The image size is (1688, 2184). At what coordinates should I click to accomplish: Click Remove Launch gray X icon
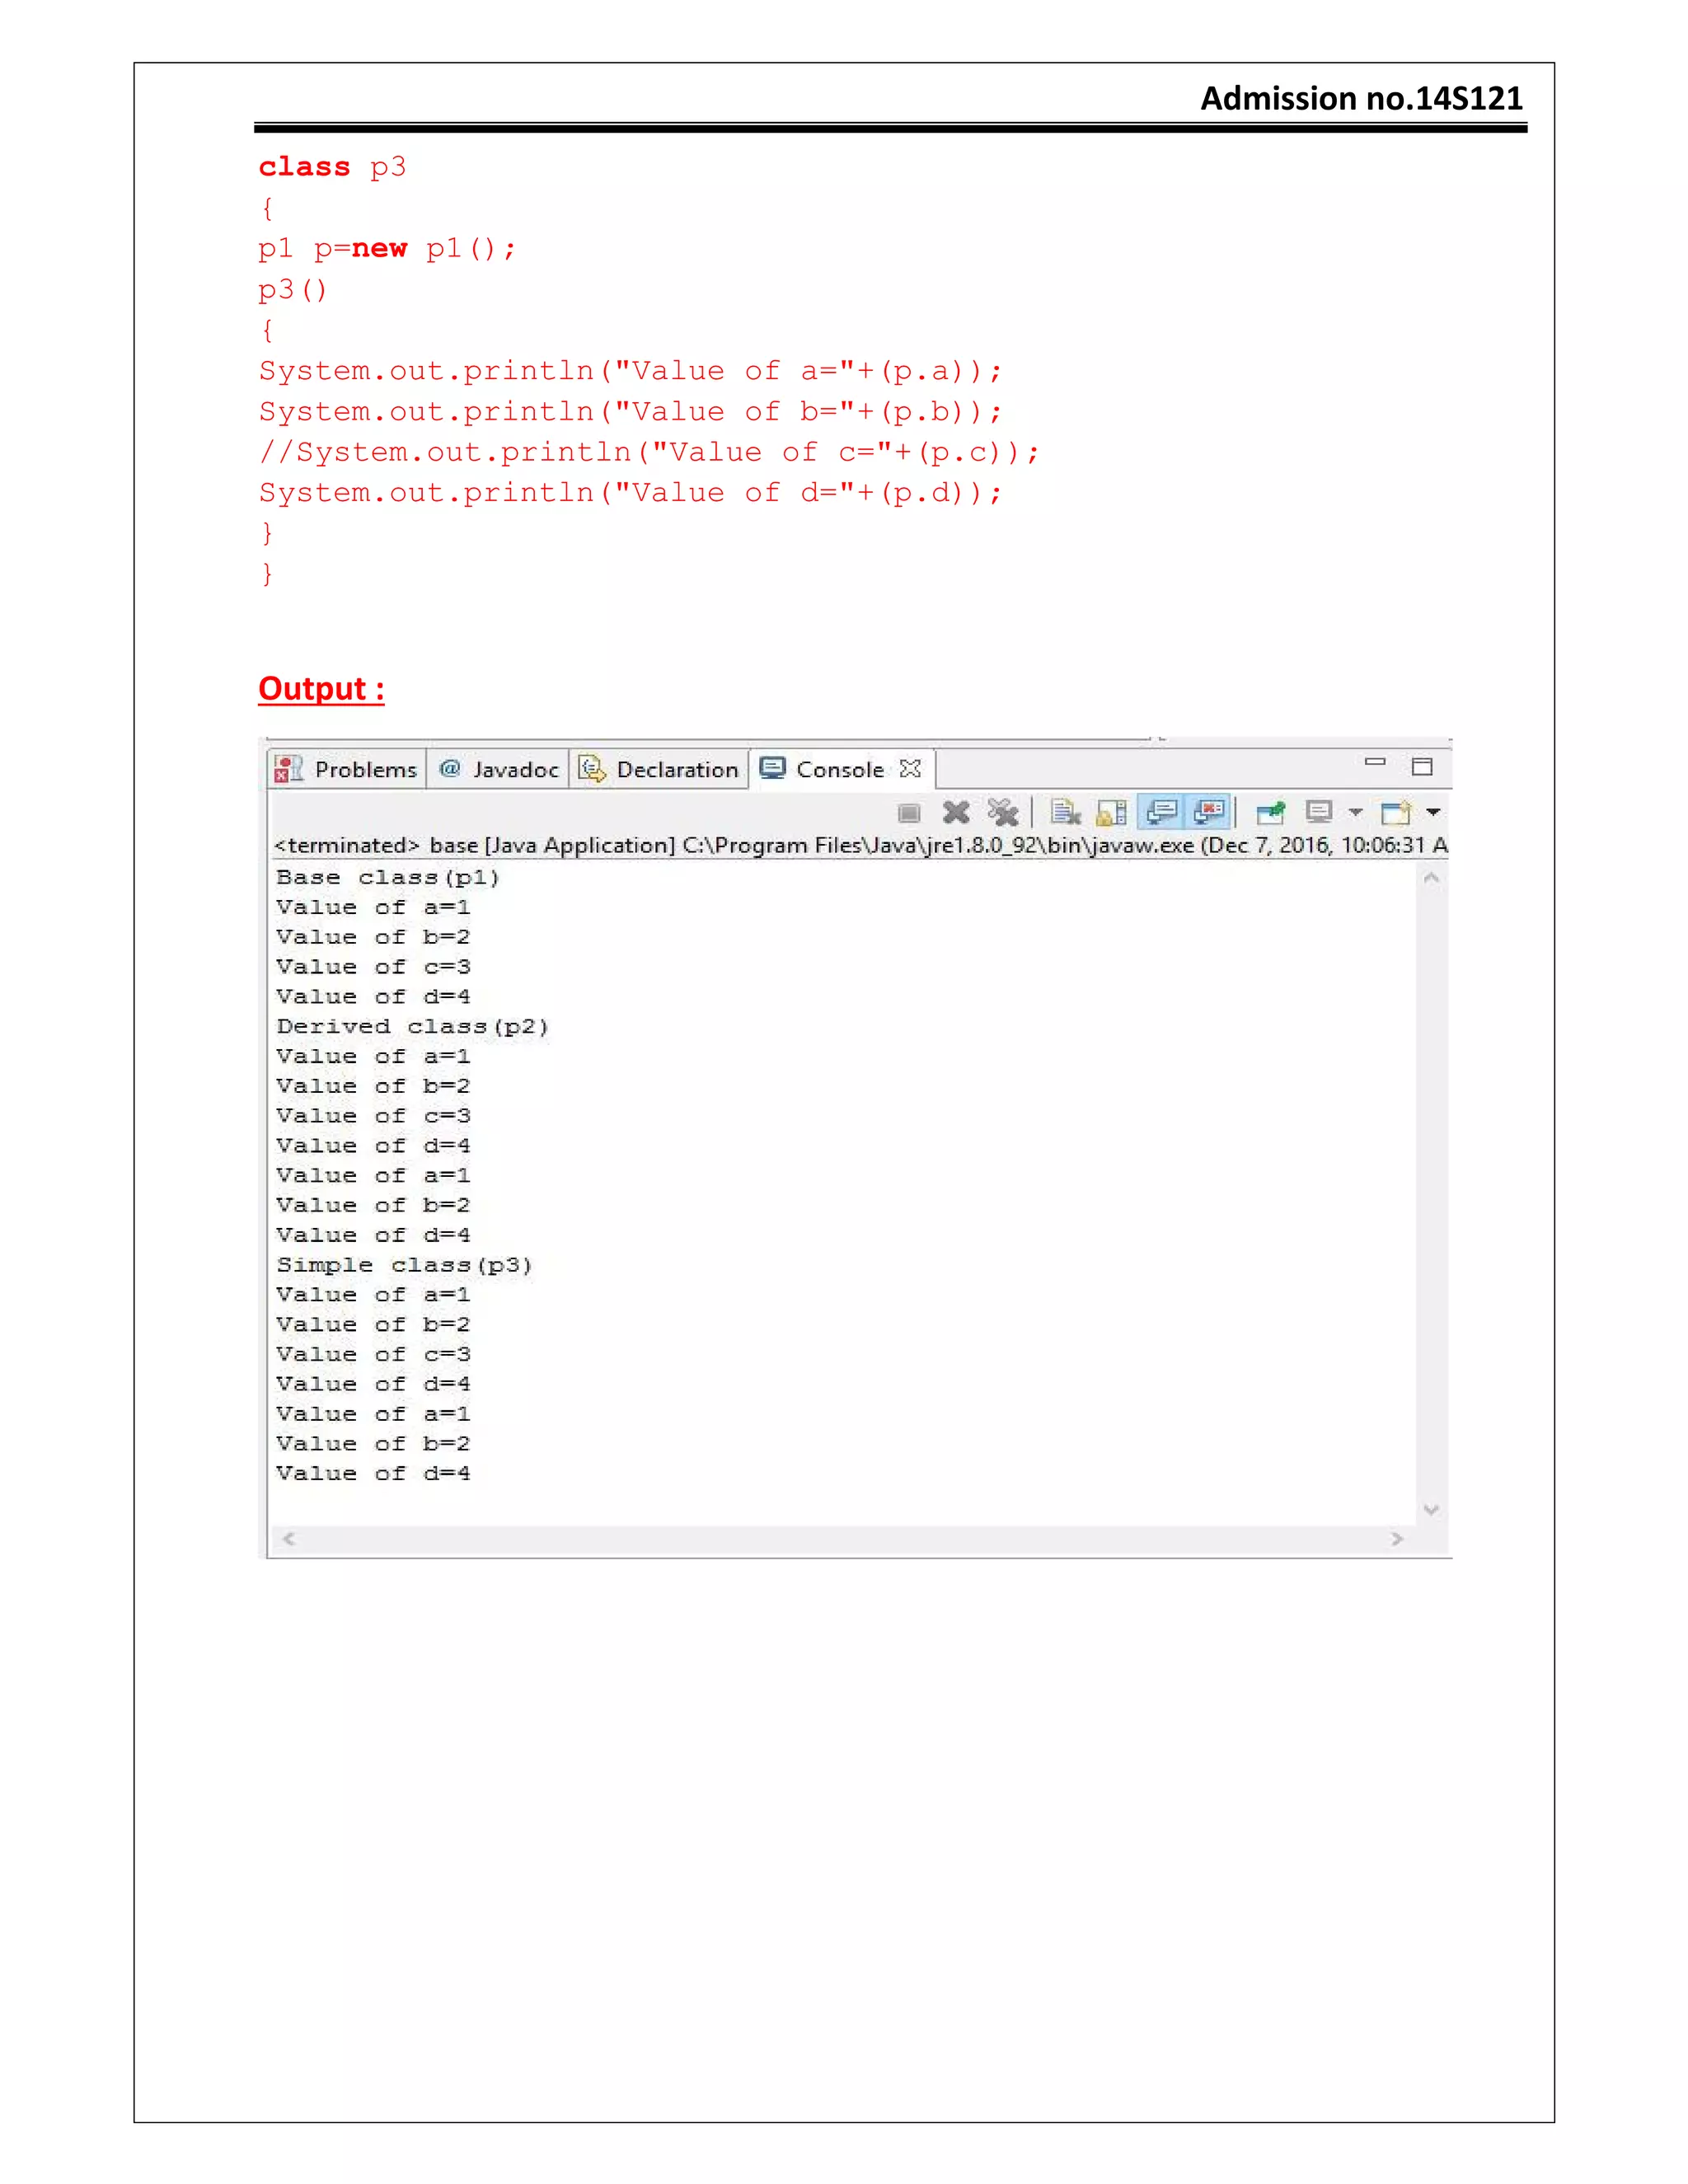[956, 812]
